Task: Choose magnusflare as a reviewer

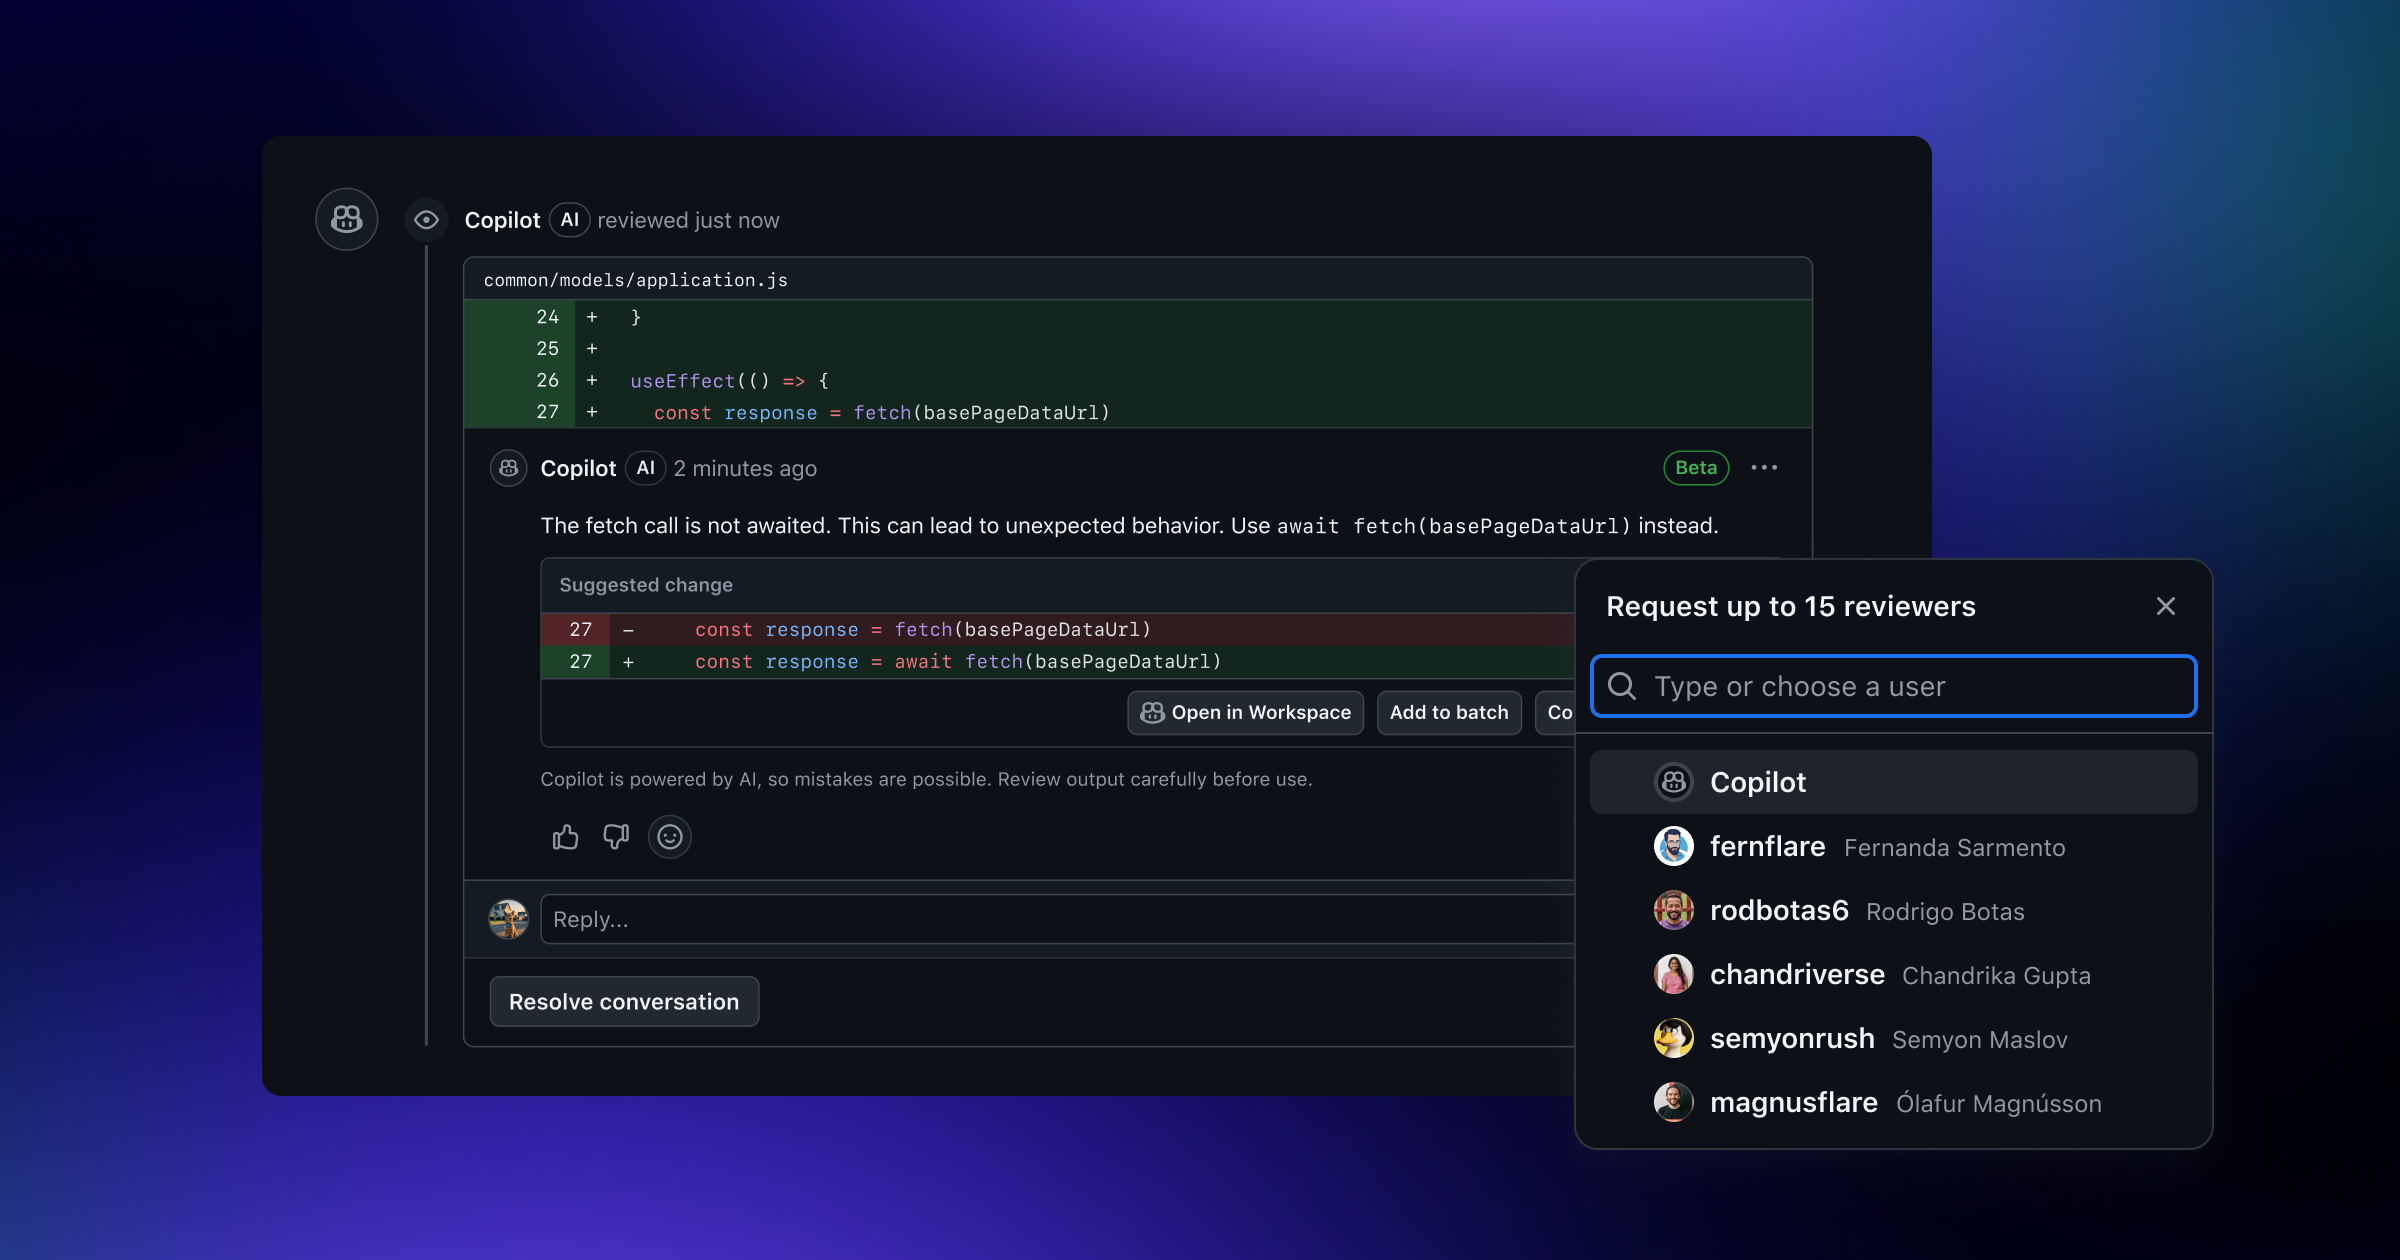Action: click(1793, 1103)
